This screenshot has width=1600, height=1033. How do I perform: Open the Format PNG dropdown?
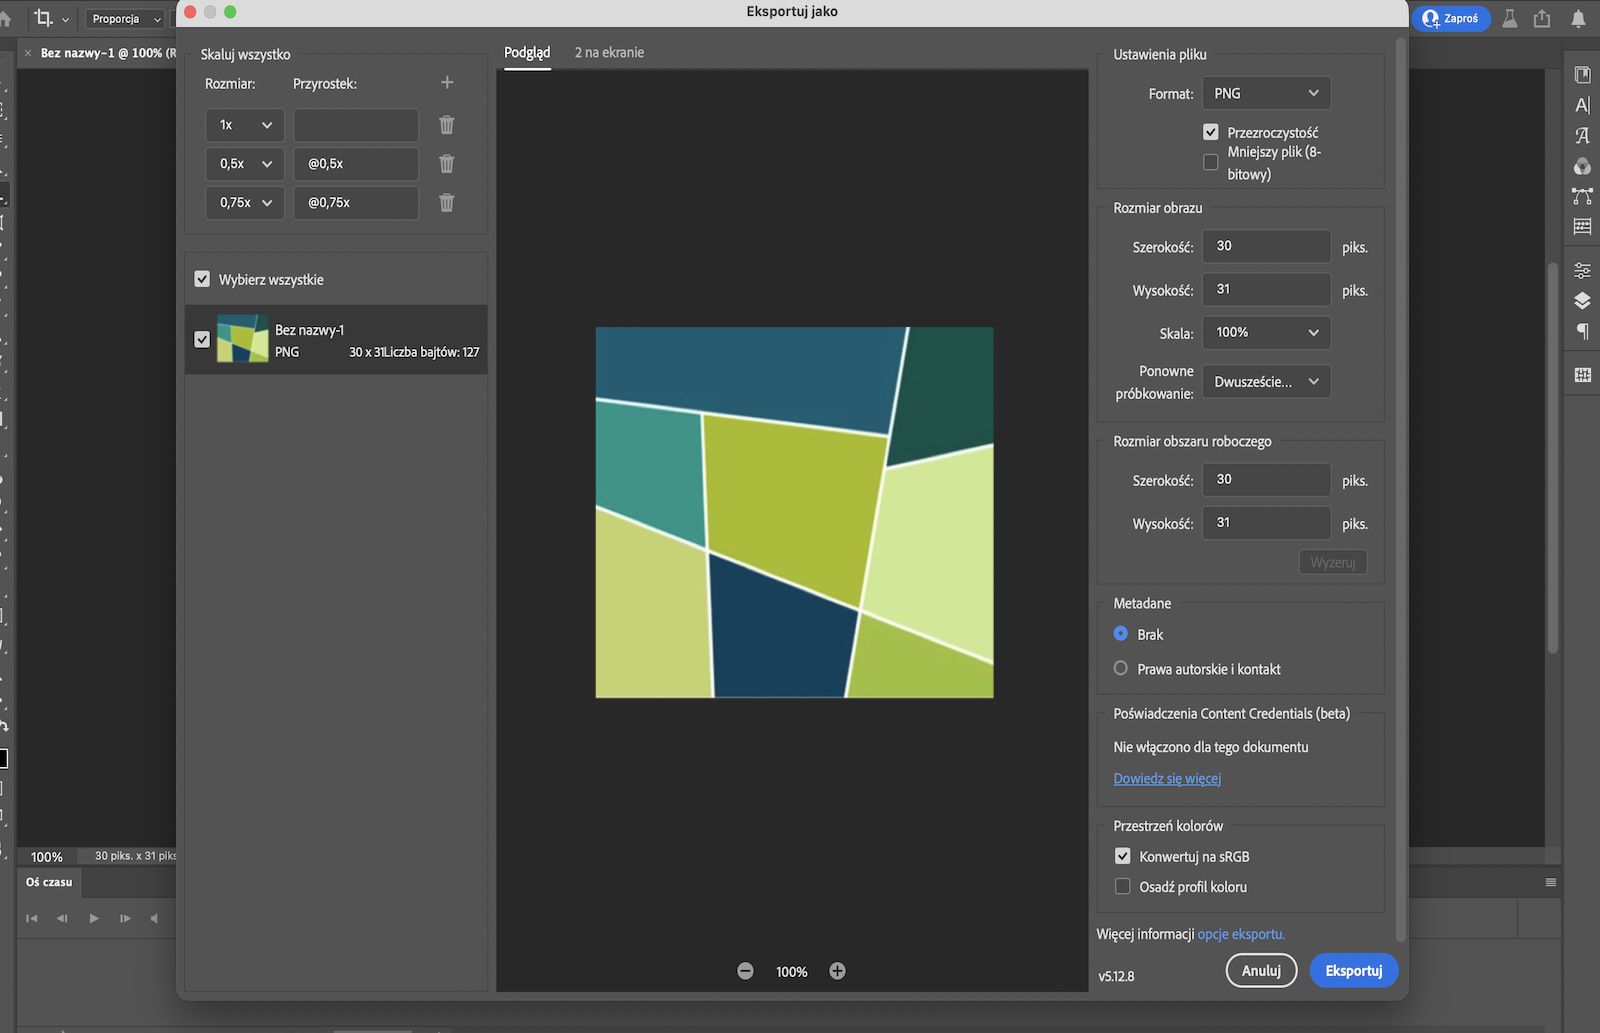1266,94
